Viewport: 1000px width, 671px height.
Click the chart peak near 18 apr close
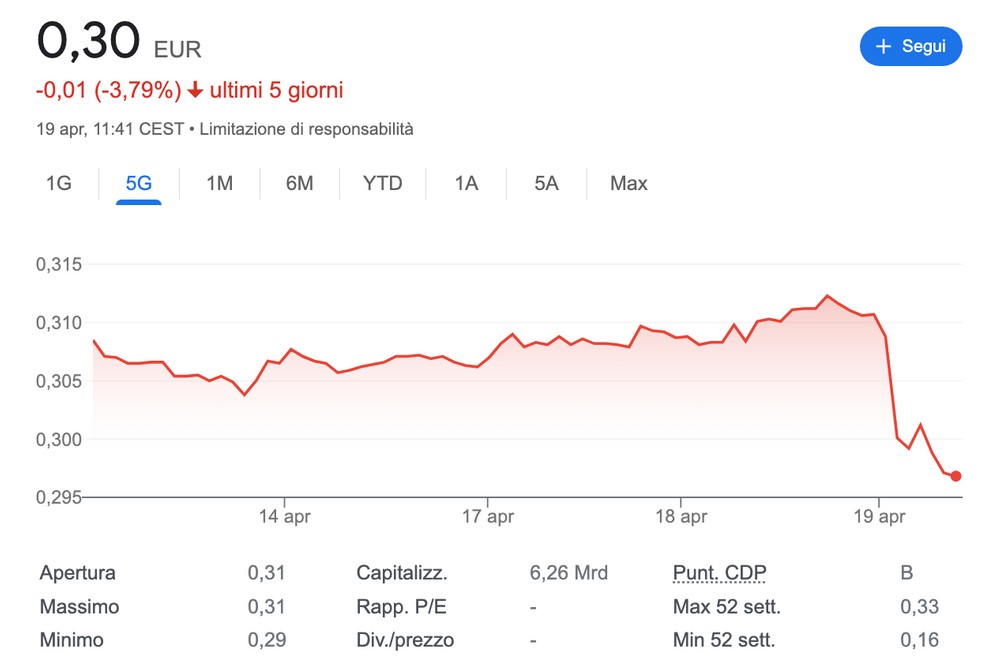(x=827, y=295)
